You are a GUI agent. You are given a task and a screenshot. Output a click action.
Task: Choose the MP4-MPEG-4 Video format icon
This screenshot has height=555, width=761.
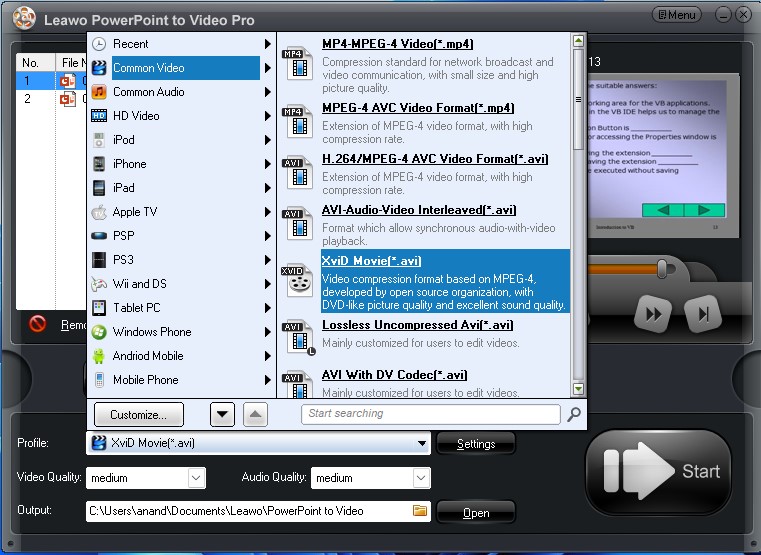pos(298,63)
